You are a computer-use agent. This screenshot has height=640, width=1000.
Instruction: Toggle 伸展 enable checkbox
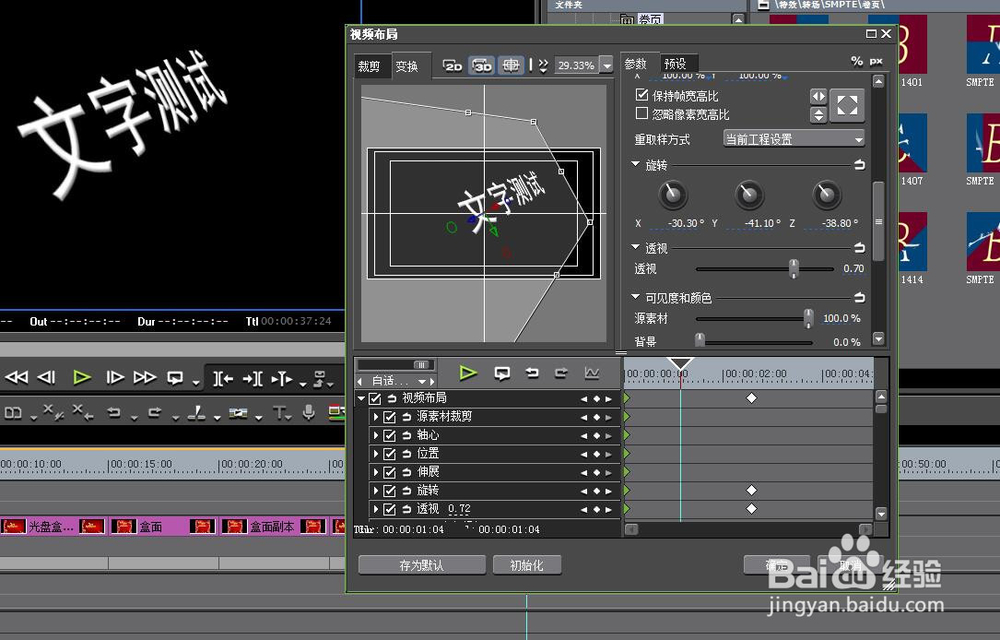tap(390, 473)
